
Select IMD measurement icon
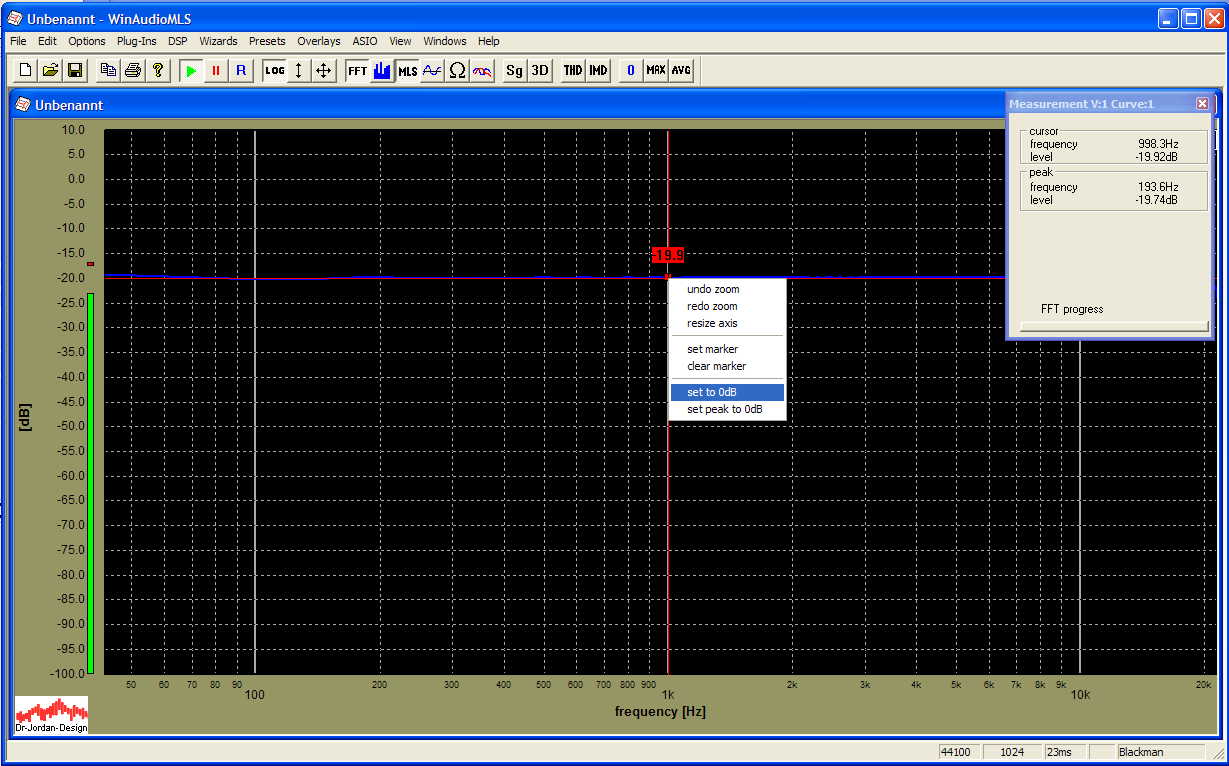(598, 70)
